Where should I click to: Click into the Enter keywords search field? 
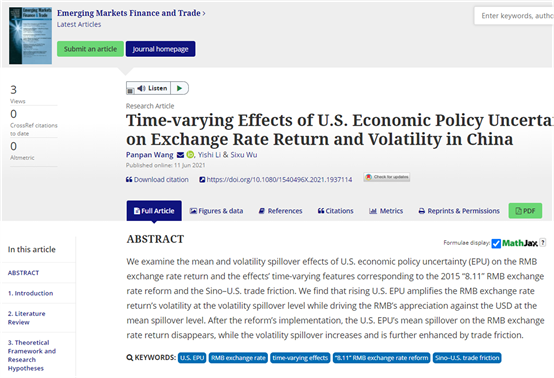click(x=514, y=16)
